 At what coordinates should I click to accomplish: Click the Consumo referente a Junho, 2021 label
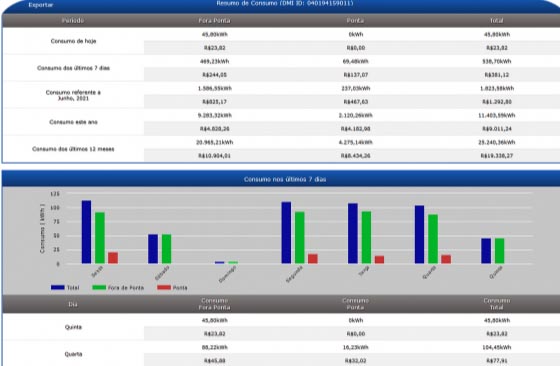73,95
